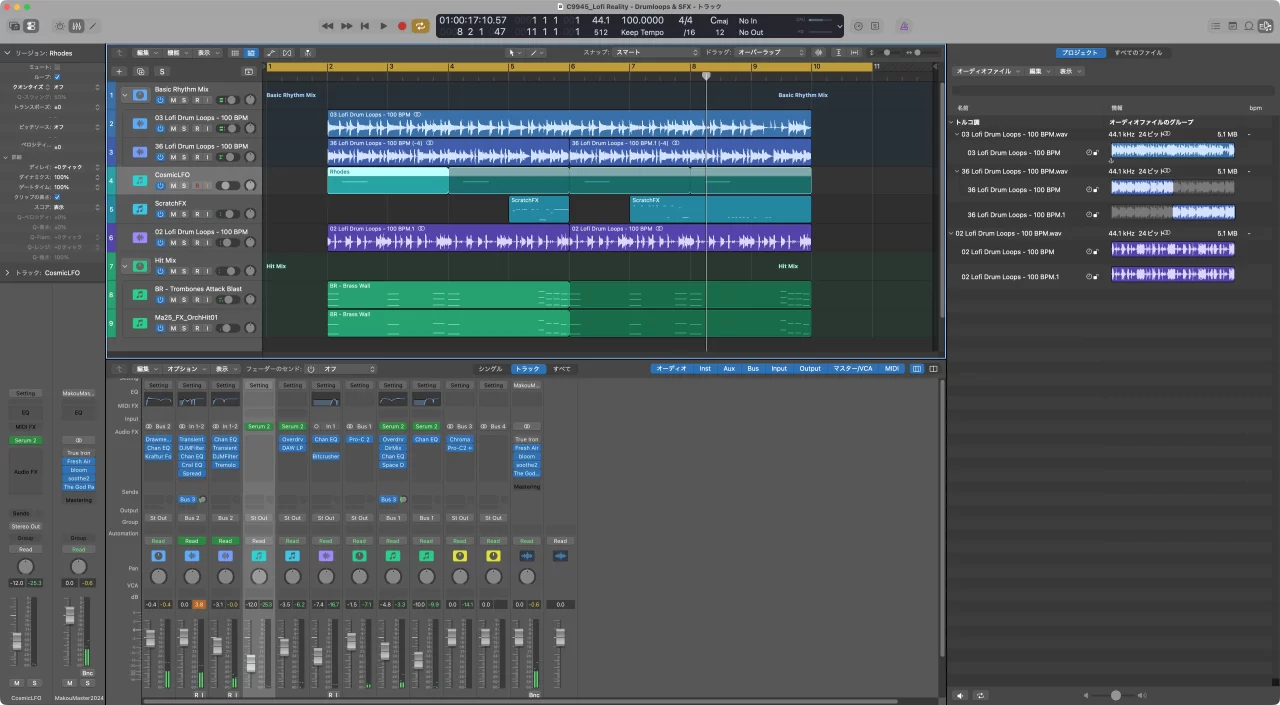Select the Aux filter in mixer
1280x705 pixels.
(729, 369)
